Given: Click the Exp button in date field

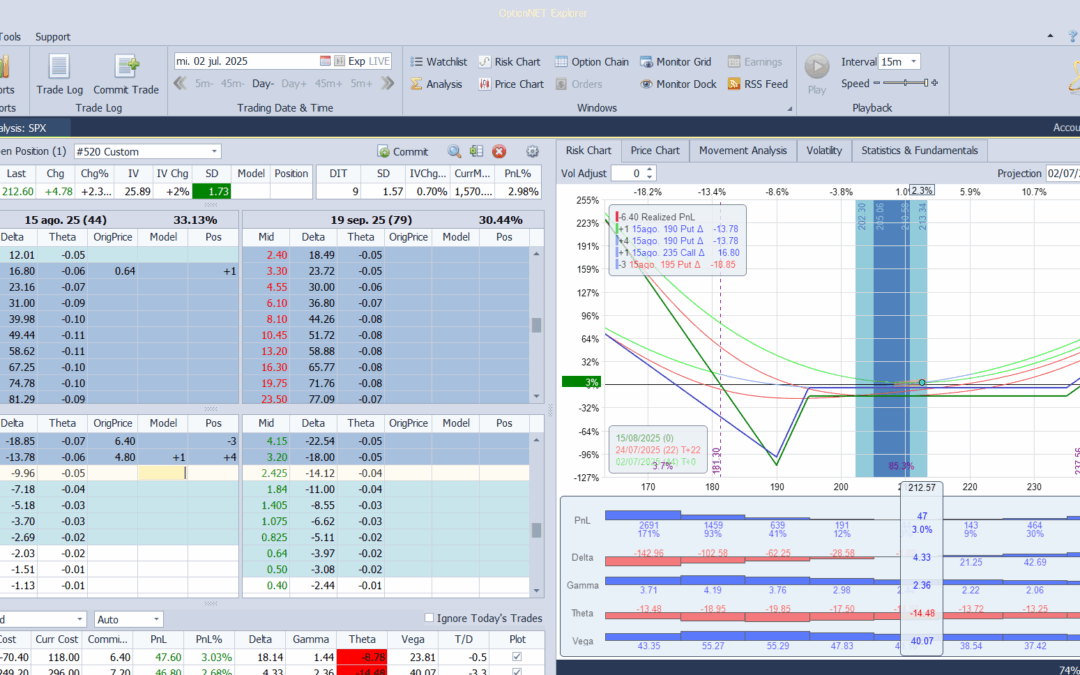Looking at the screenshot, I should (x=356, y=61).
